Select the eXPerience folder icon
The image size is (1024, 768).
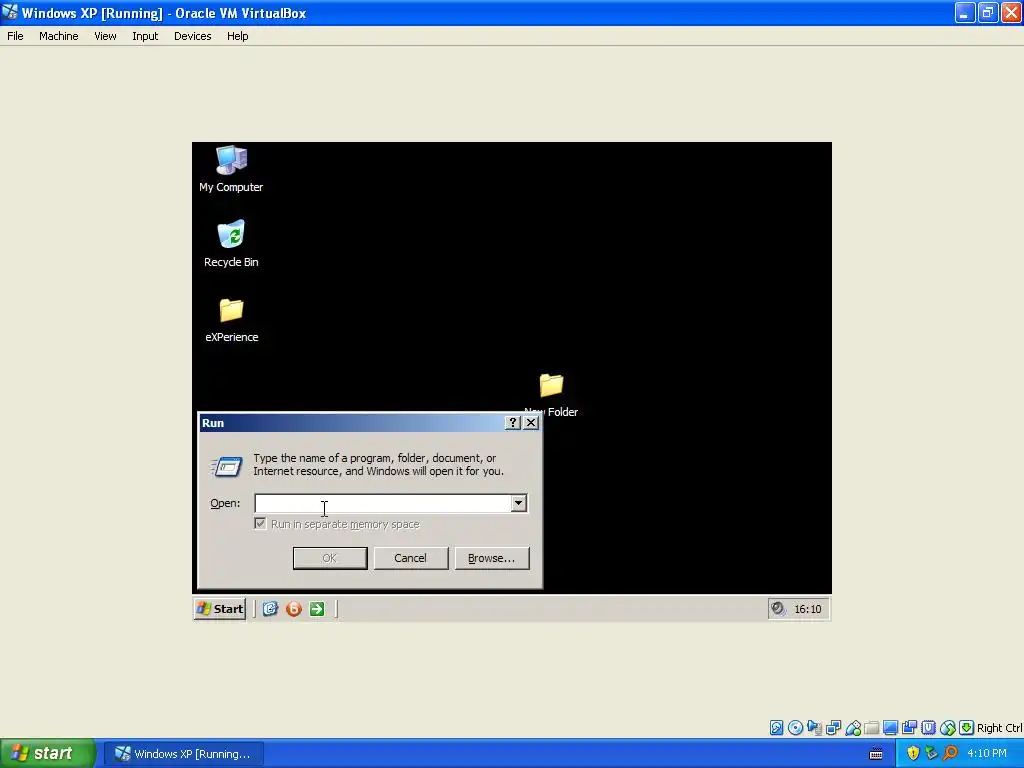click(x=231, y=319)
